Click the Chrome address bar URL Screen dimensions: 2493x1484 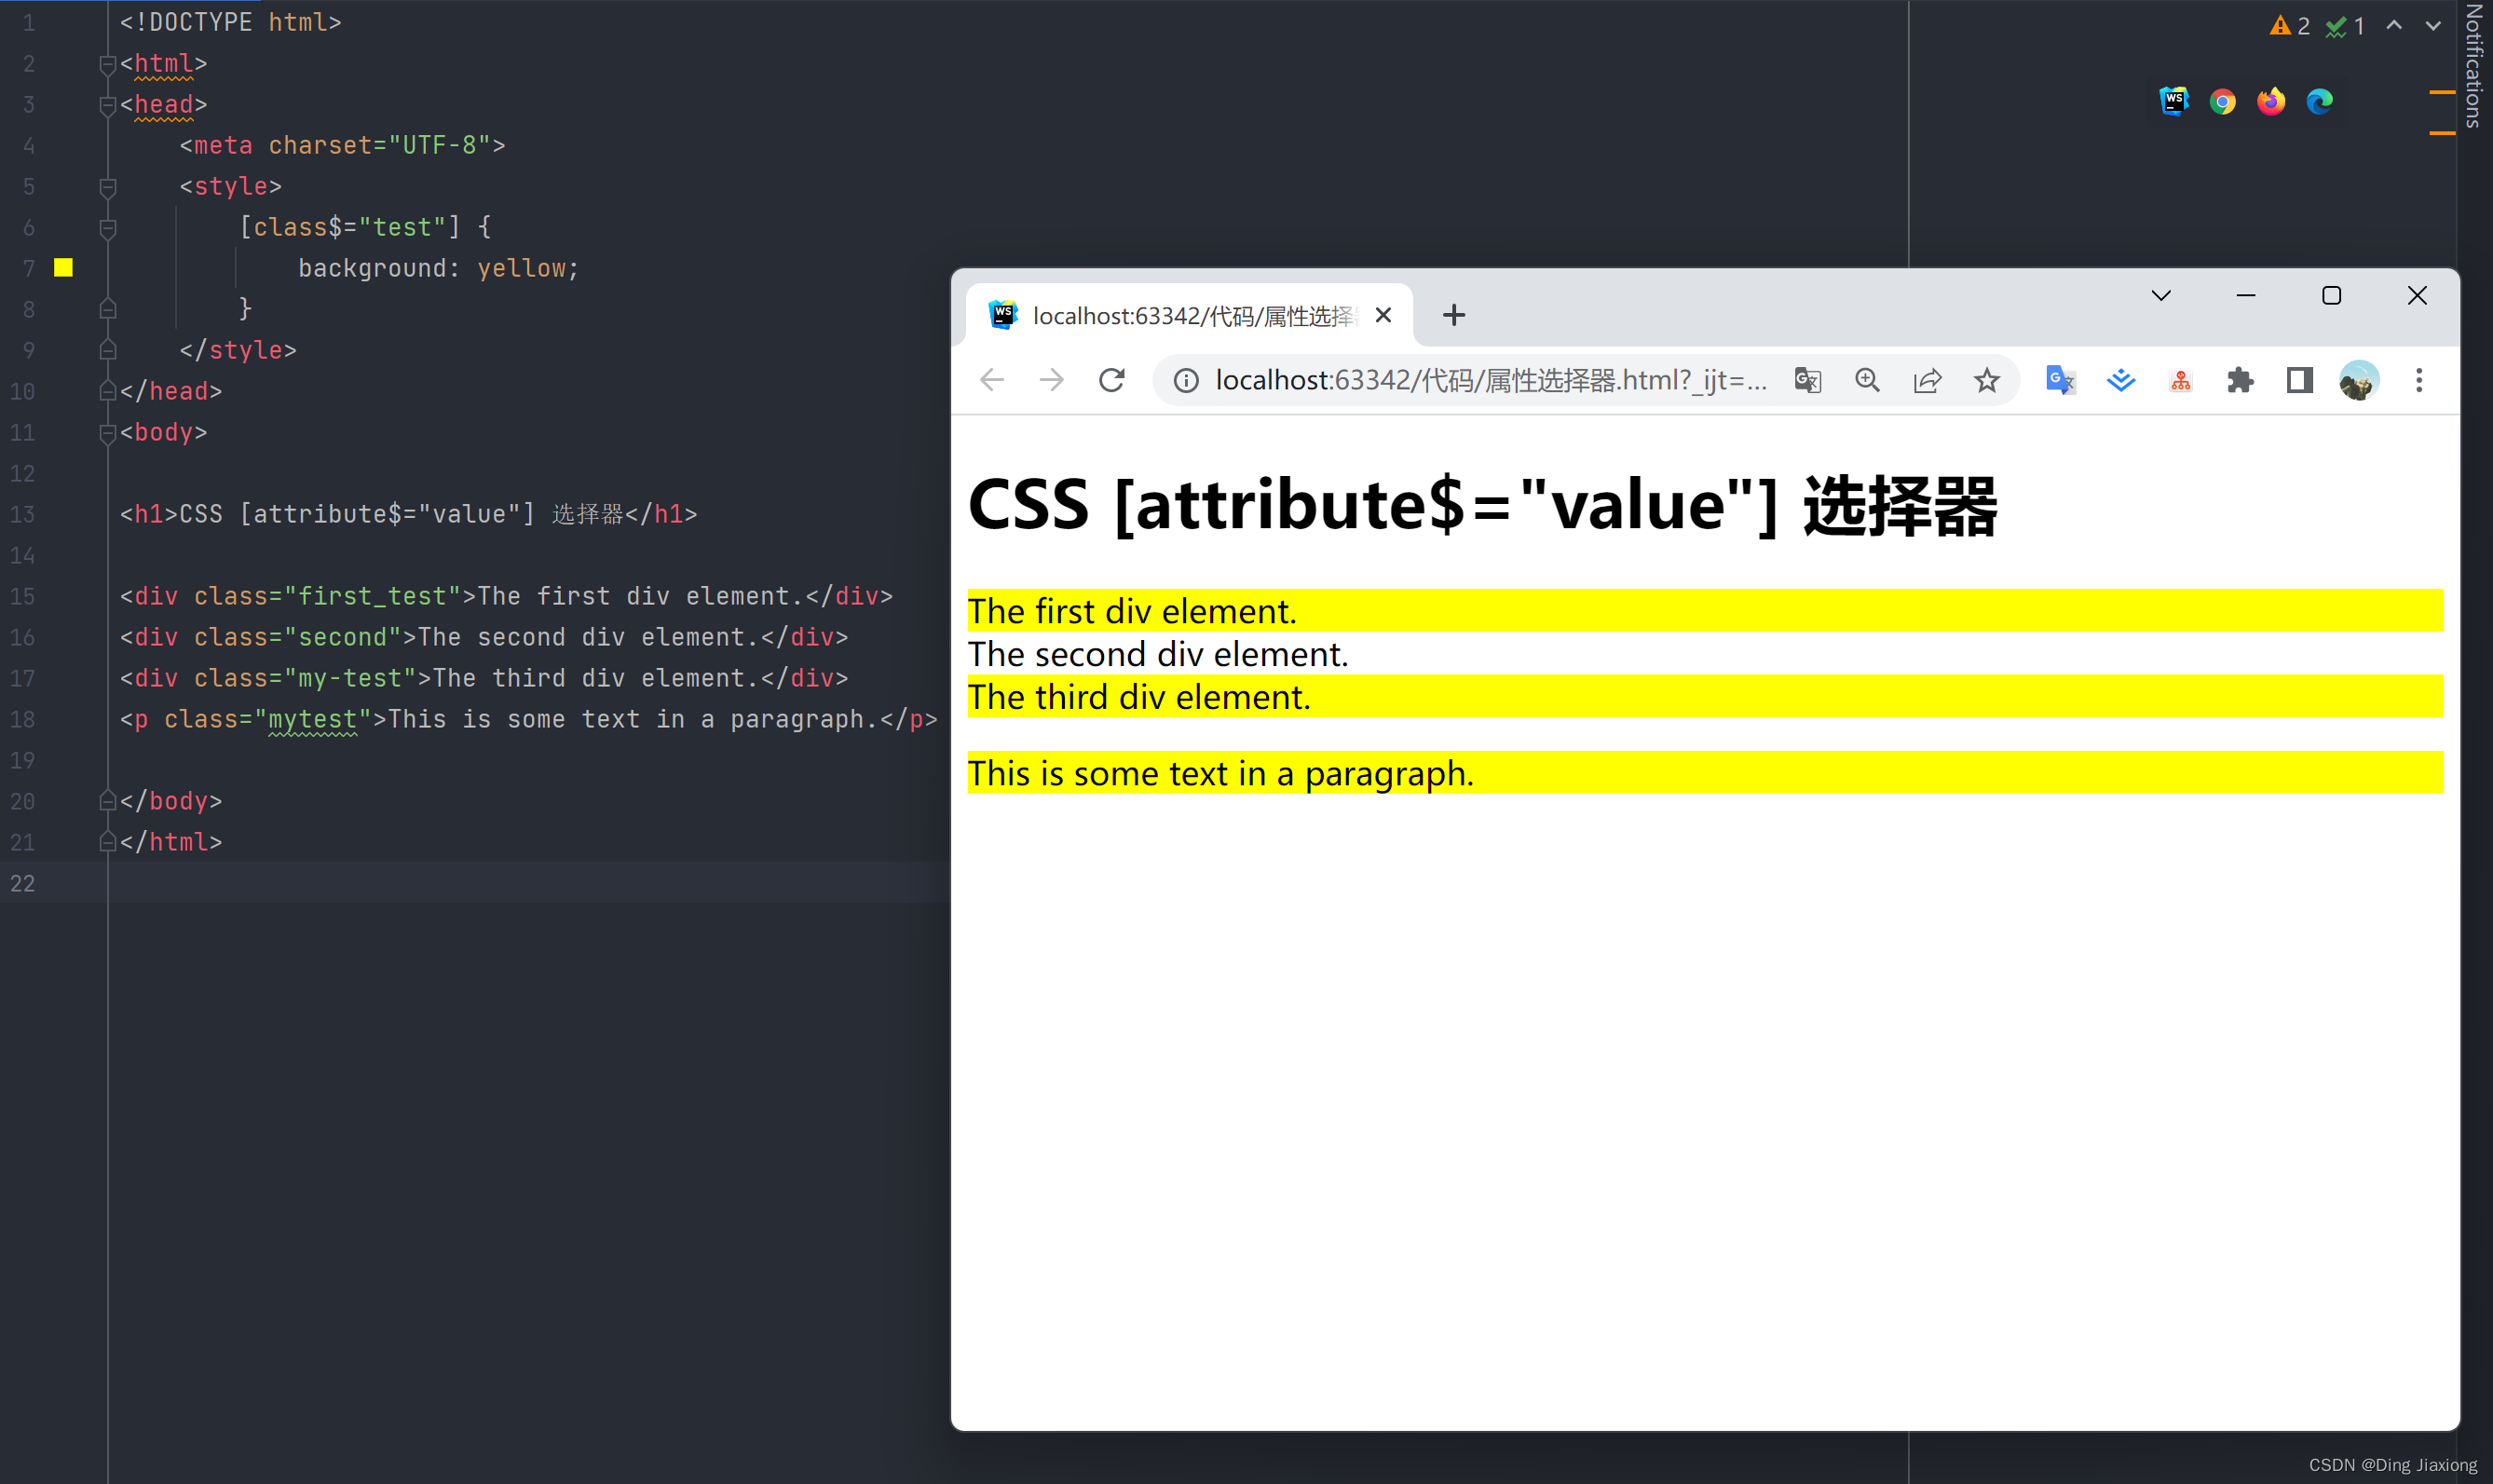coord(1491,381)
